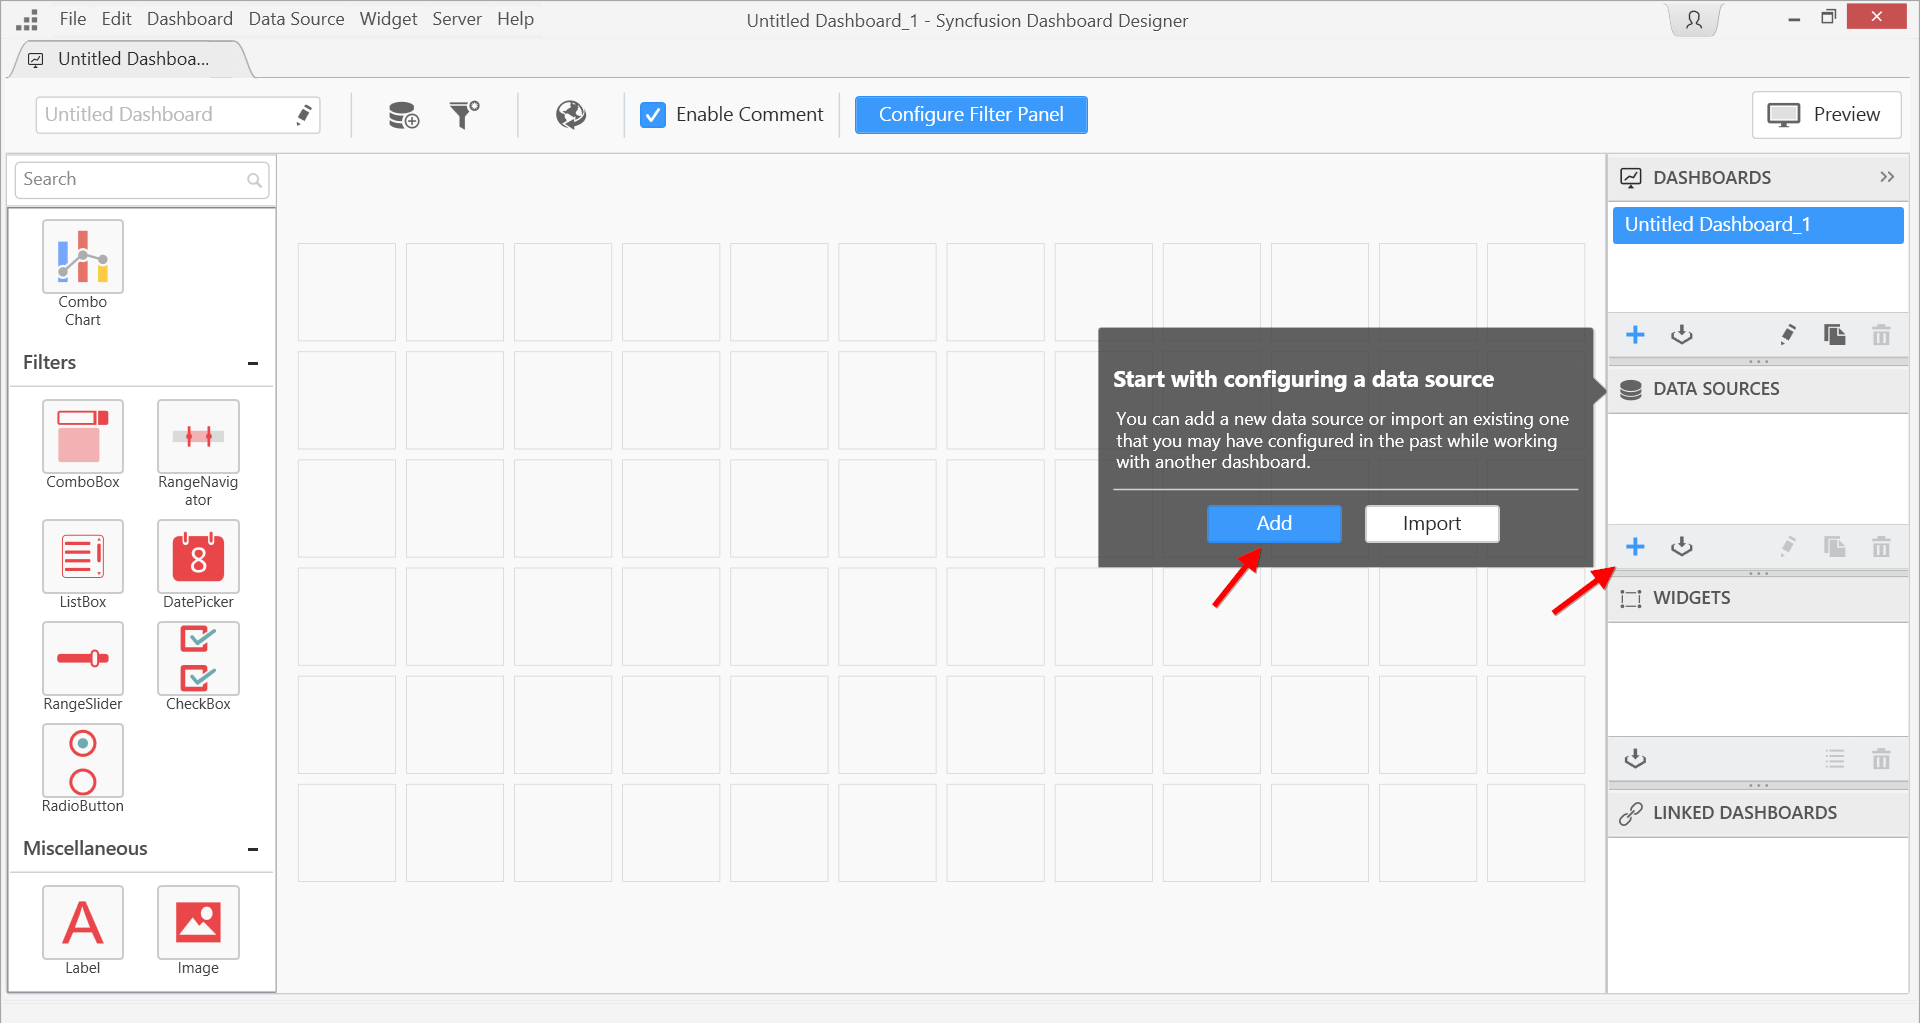The width and height of the screenshot is (1920, 1023).
Task: Open the Help menu
Action: tap(516, 19)
